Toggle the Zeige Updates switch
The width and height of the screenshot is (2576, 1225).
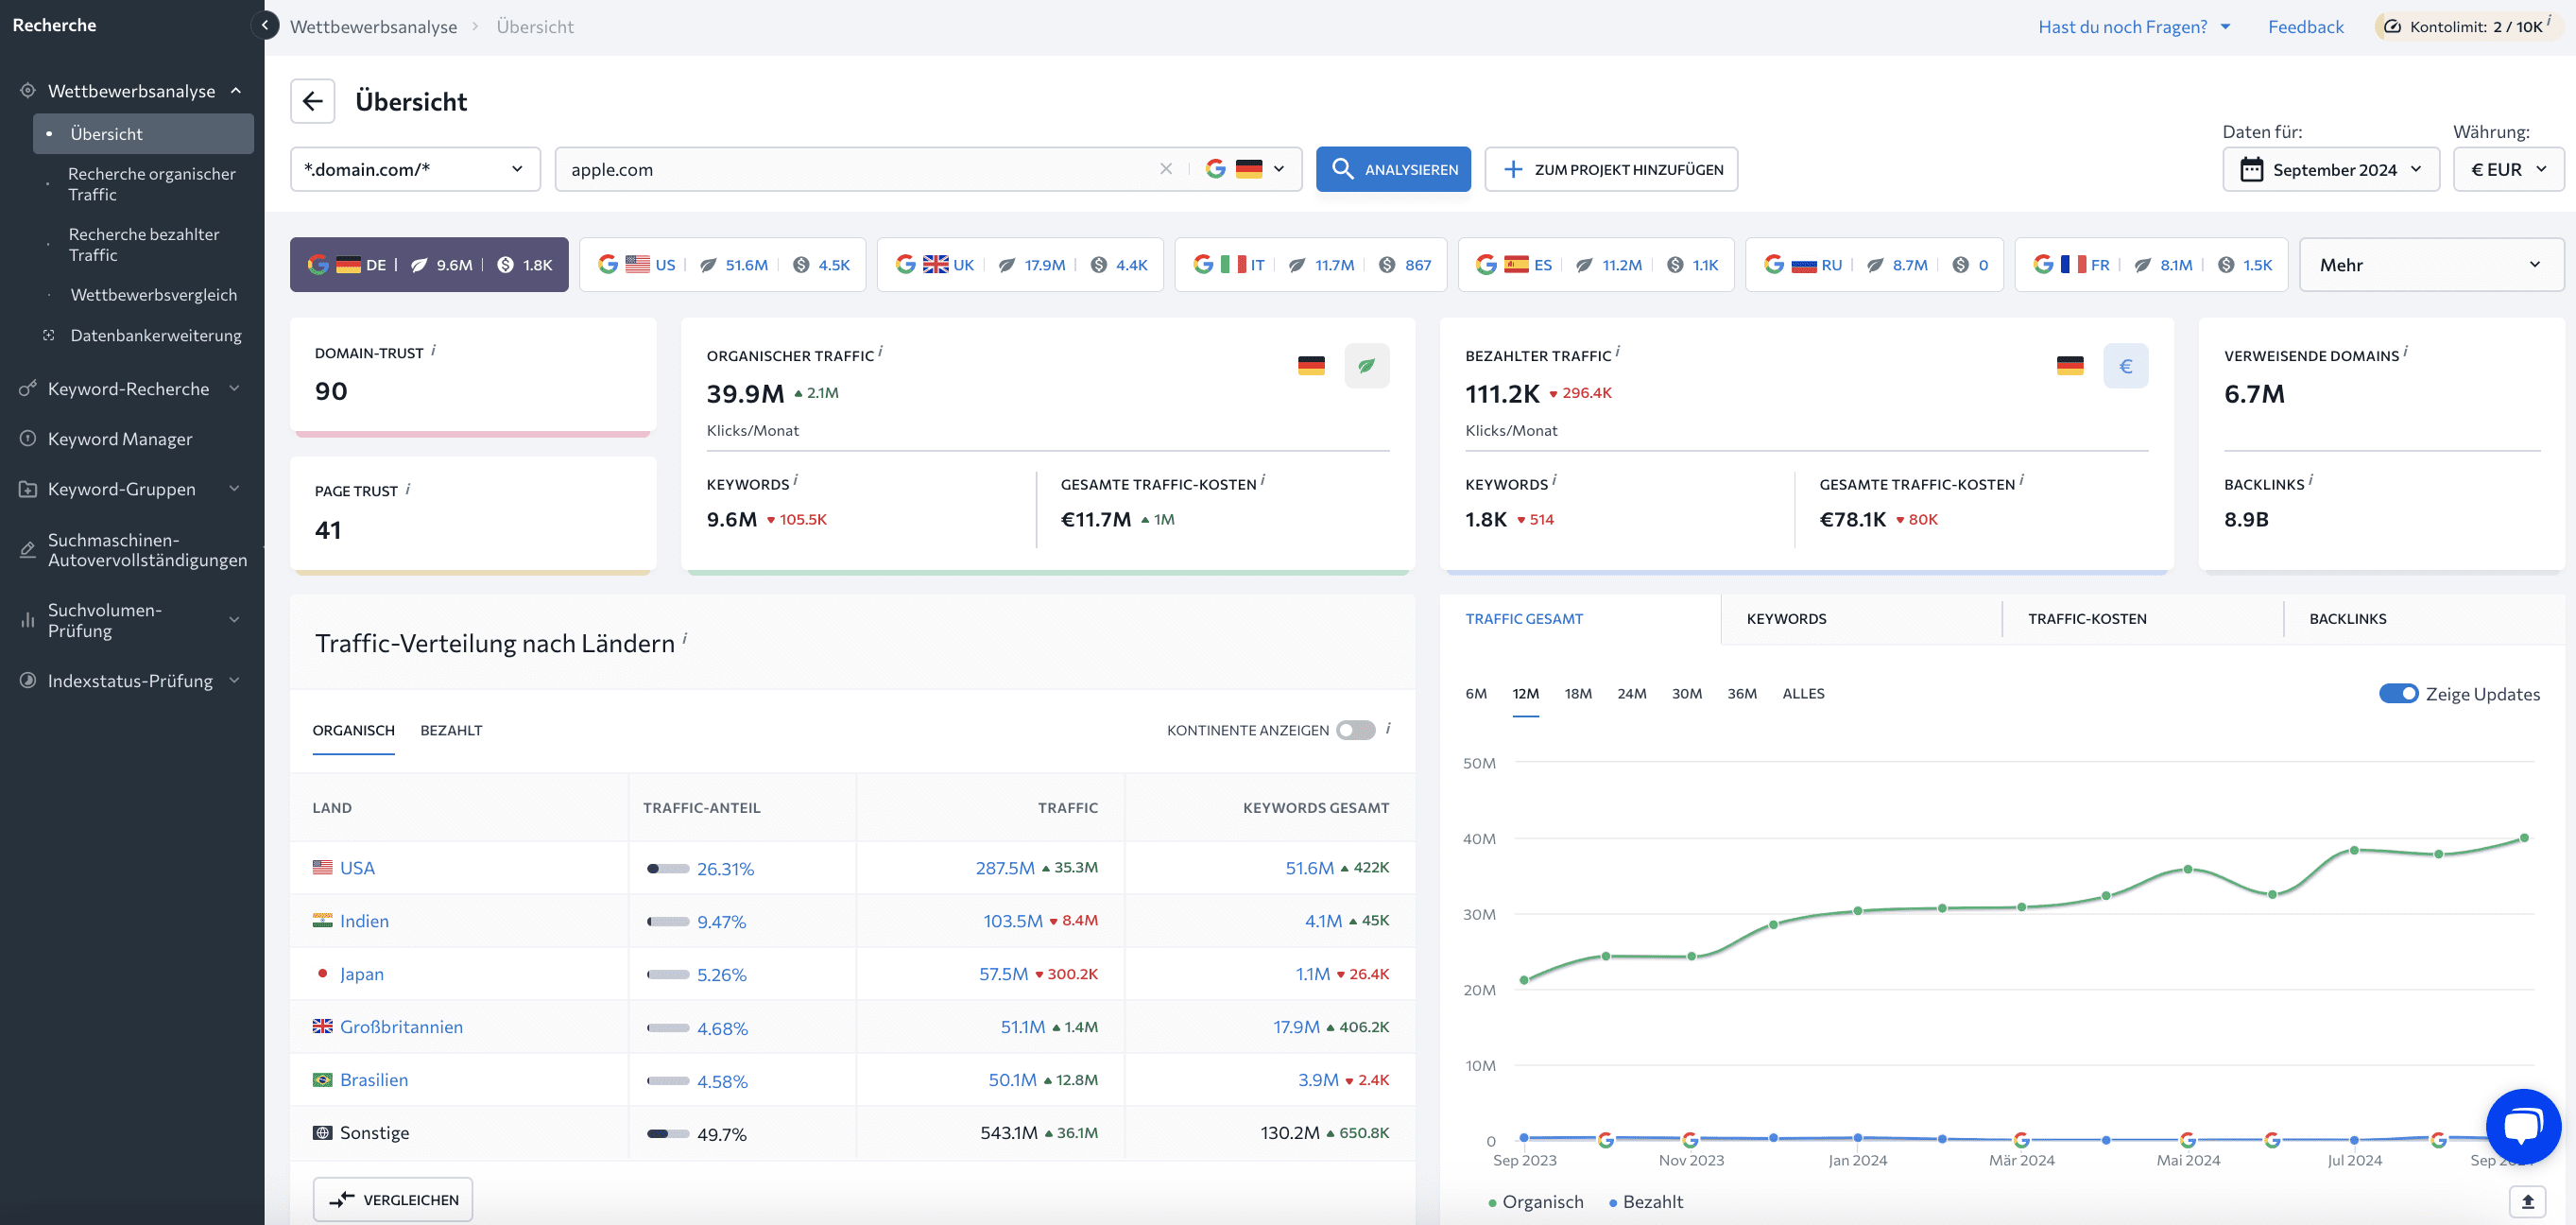pyautogui.click(x=2398, y=693)
